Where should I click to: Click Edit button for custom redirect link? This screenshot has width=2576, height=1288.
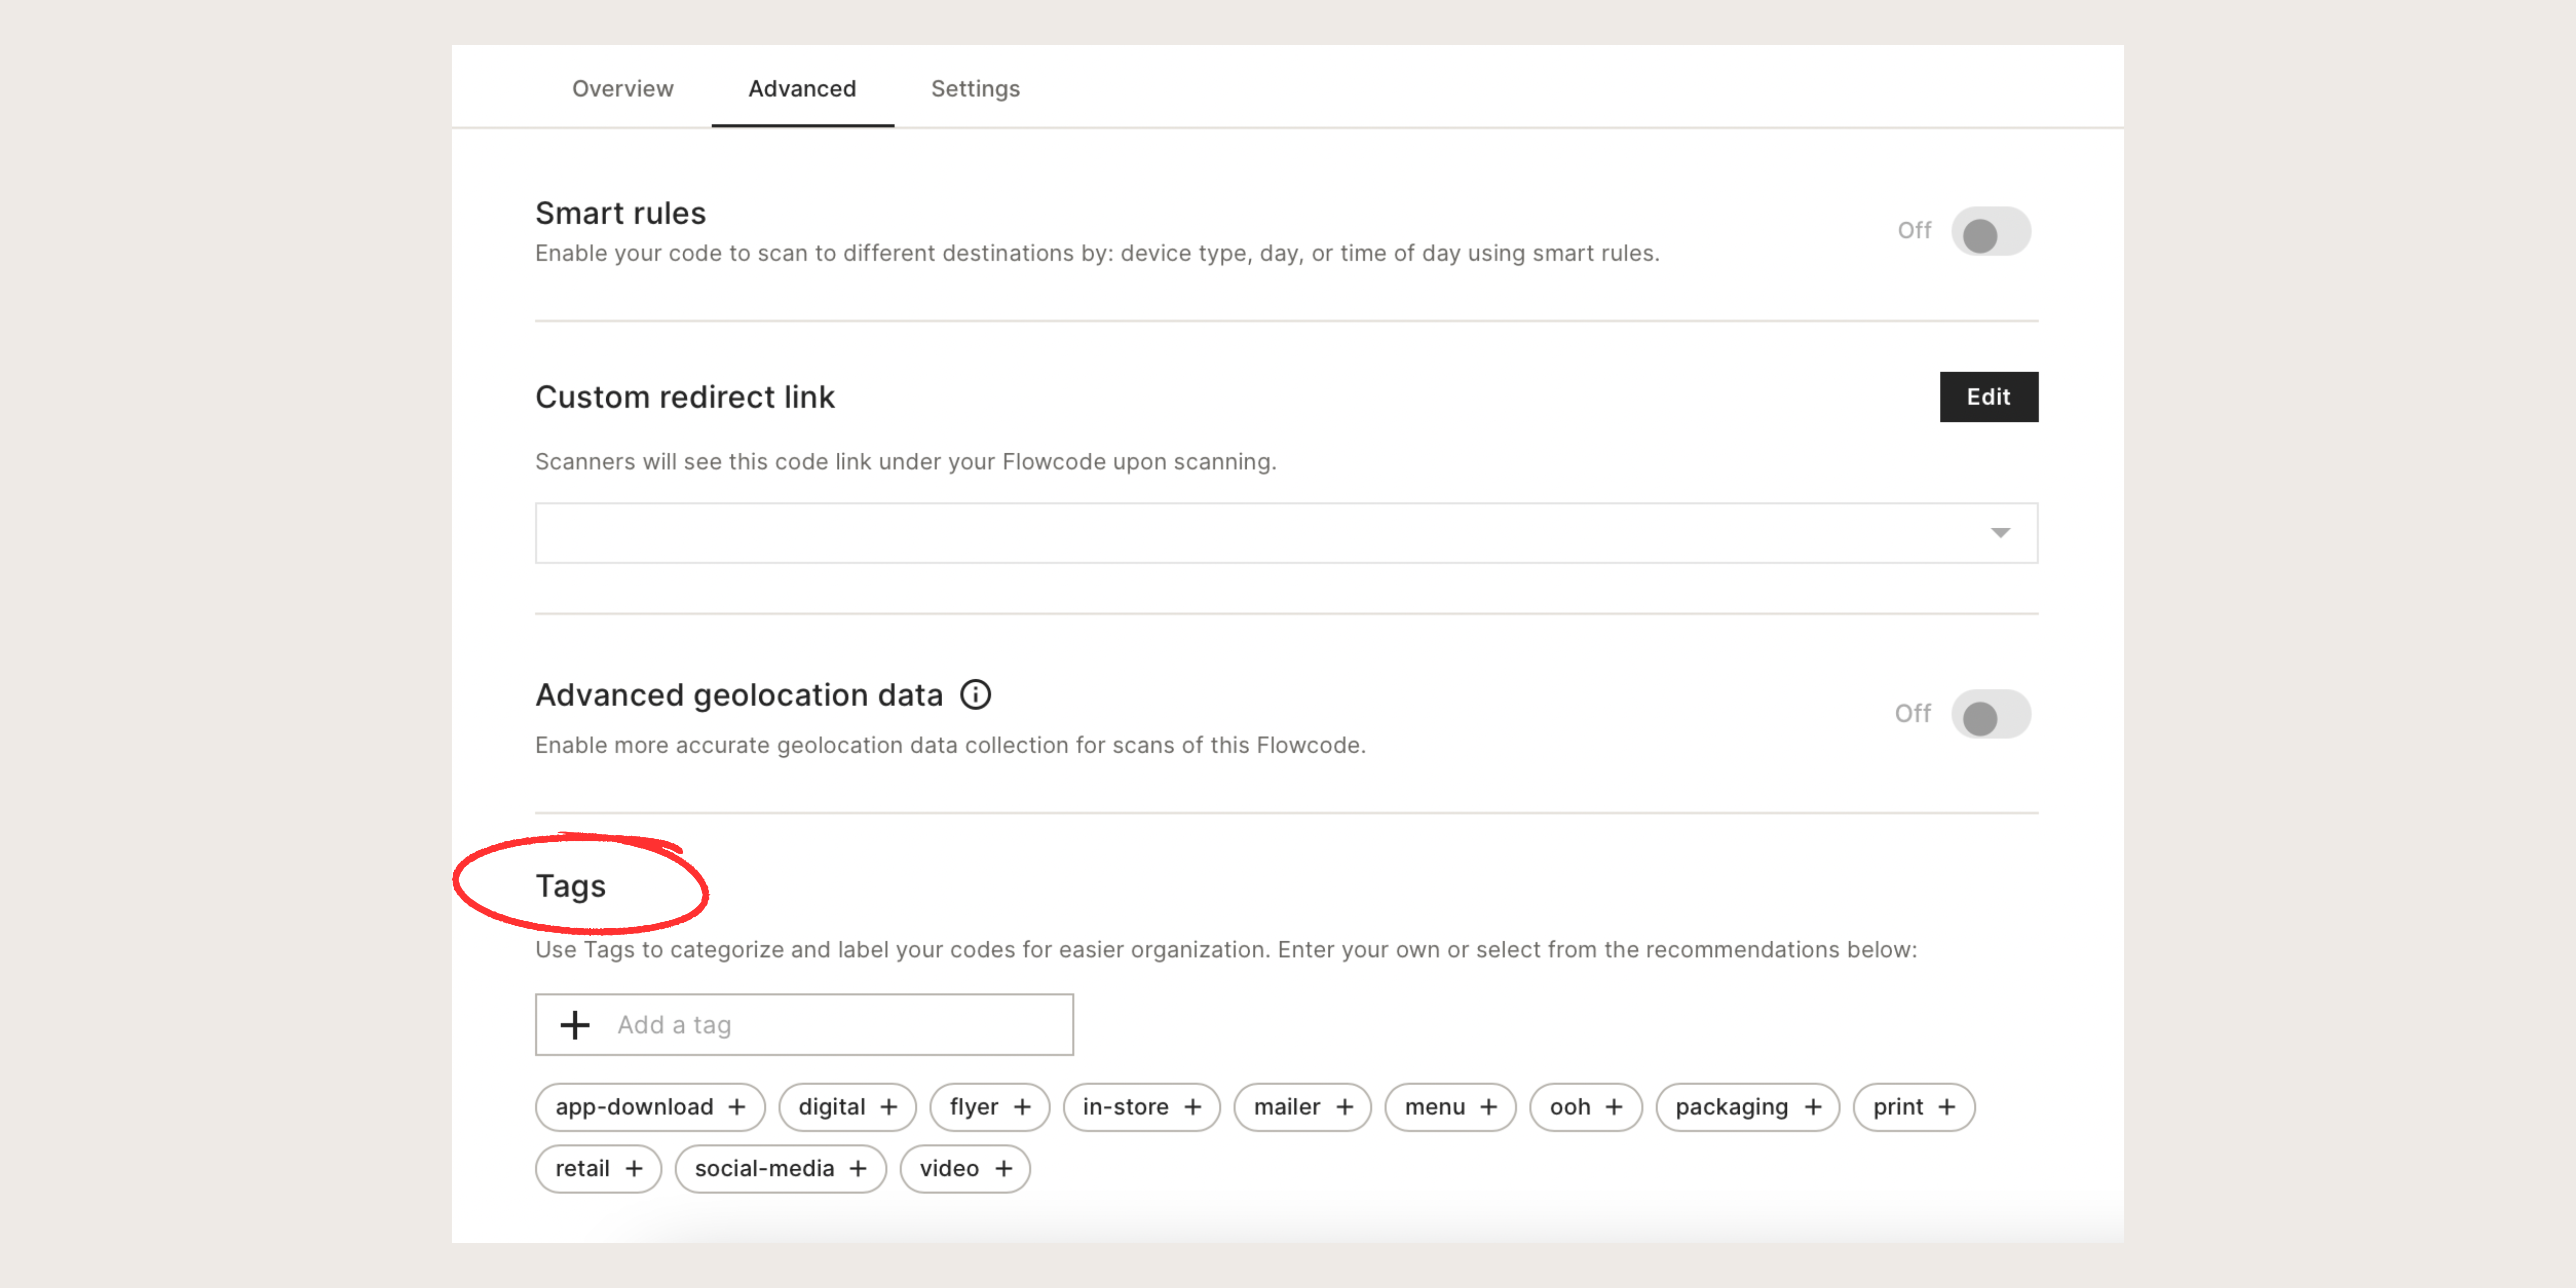coord(1988,397)
